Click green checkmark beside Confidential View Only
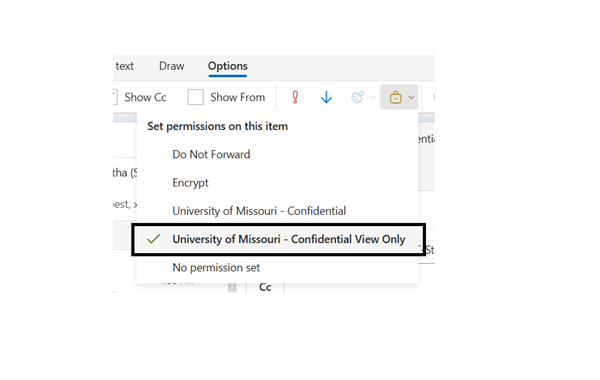600x380 pixels. pos(153,239)
